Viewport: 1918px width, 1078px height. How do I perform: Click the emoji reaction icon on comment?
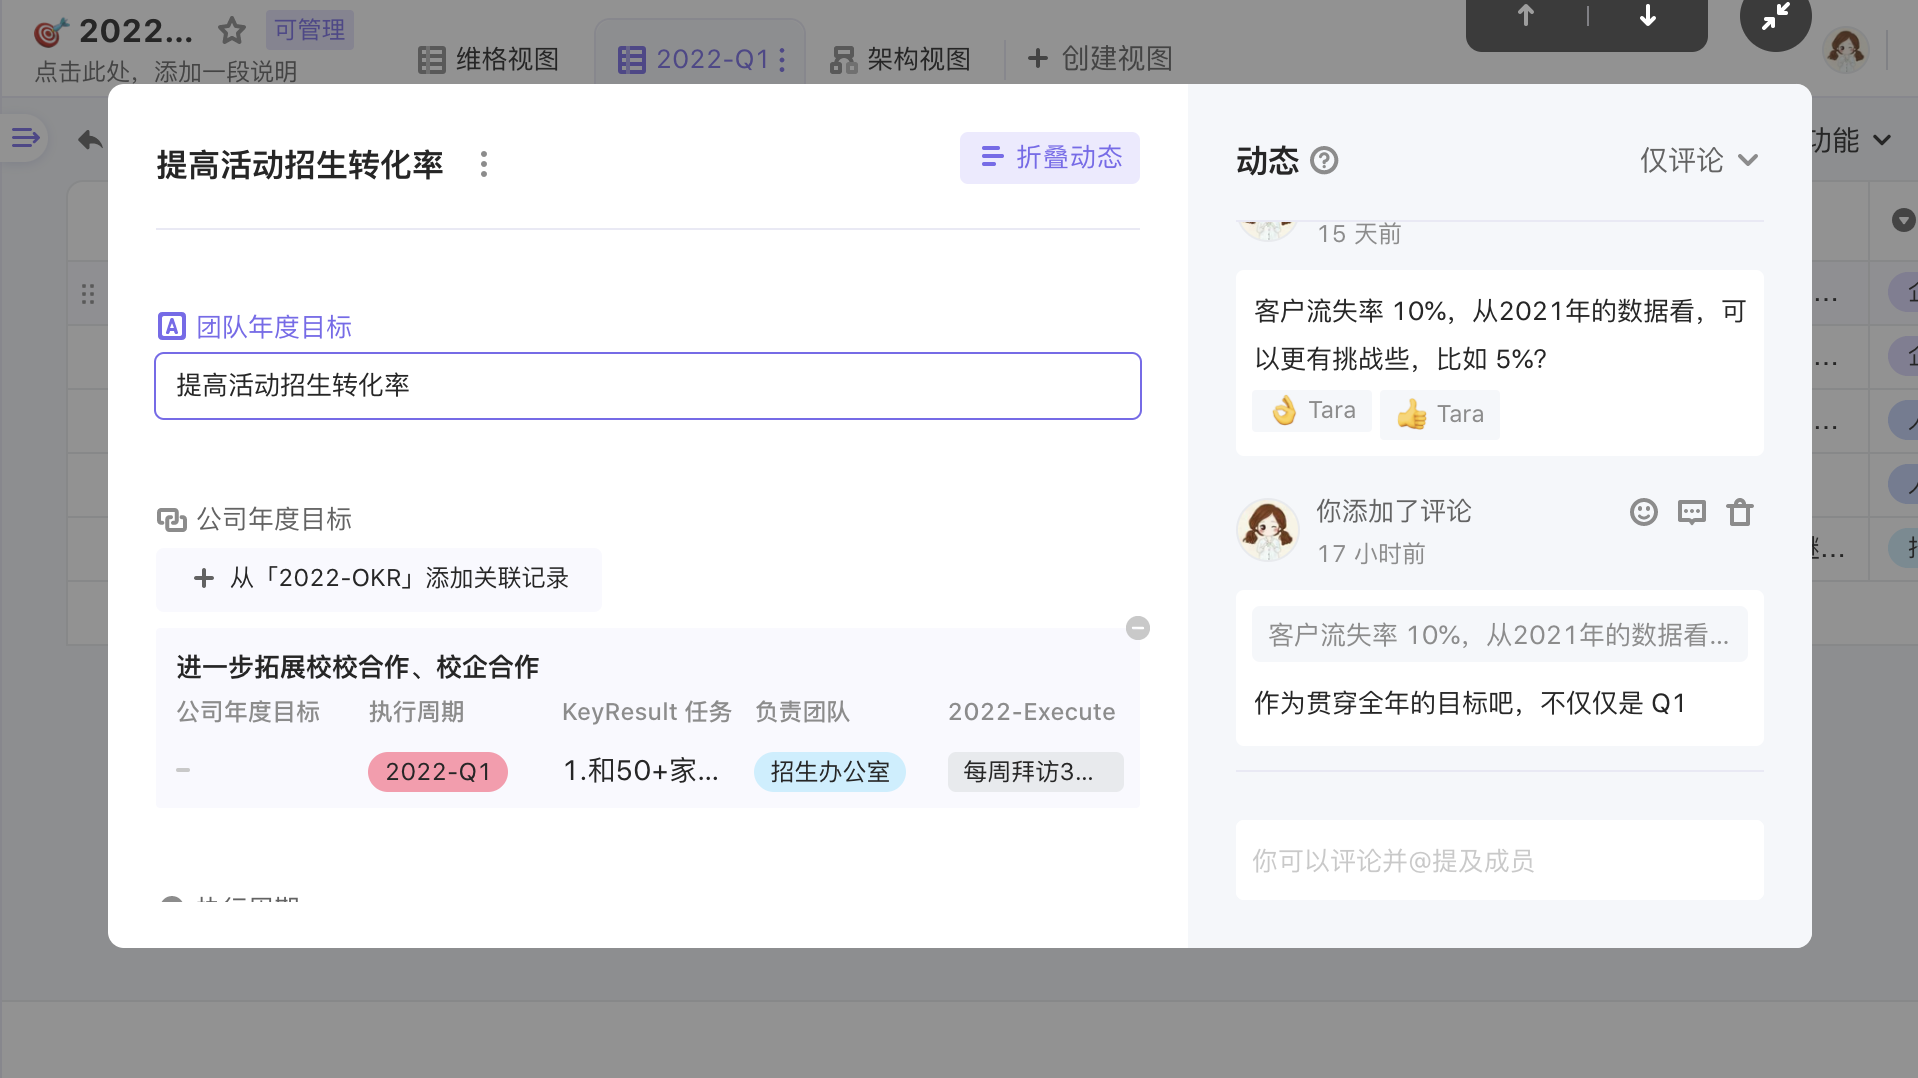tap(1643, 512)
